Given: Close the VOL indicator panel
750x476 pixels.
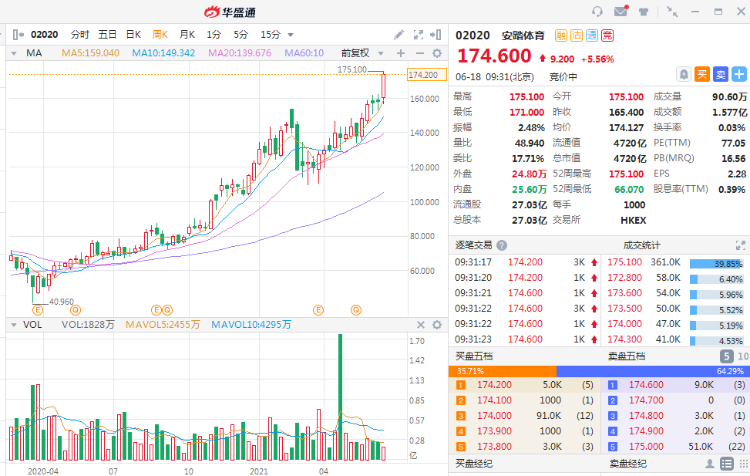Looking at the screenshot, I should pos(420,325).
